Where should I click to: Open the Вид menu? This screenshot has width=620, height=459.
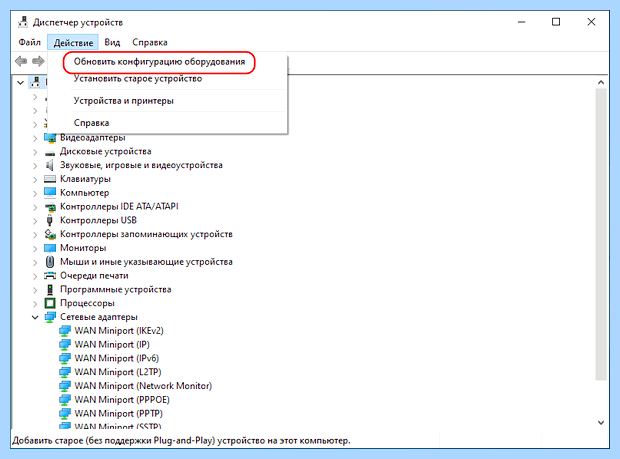(x=112, y=42)
